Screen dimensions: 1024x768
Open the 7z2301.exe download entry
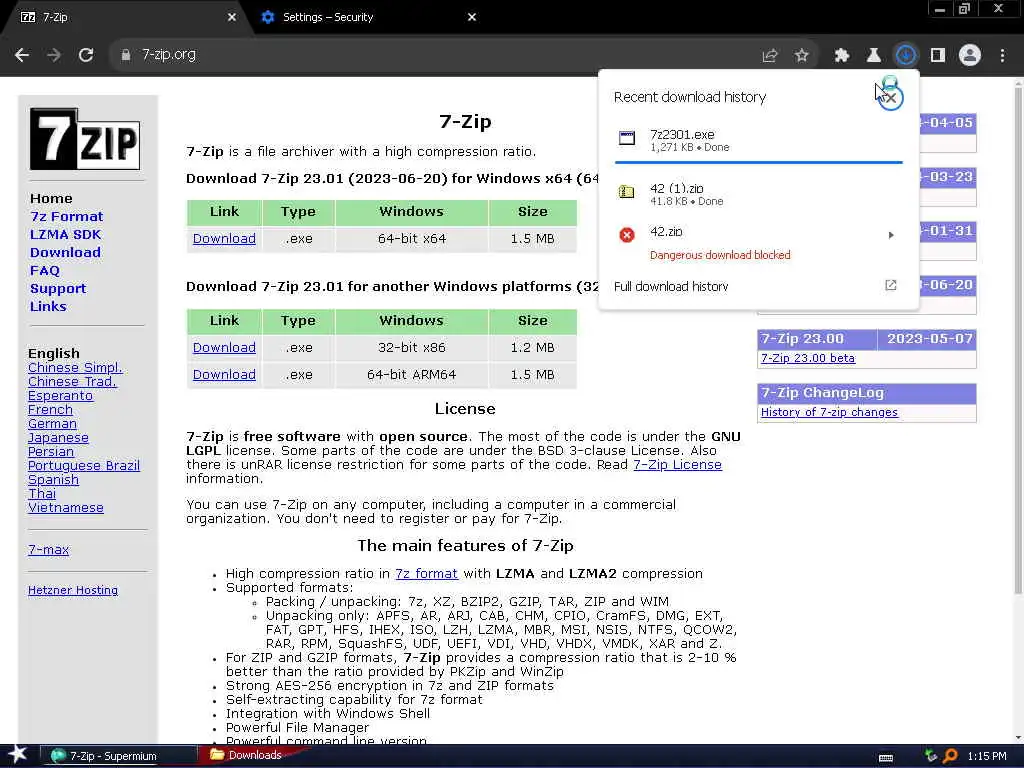[x=758, y=140]
